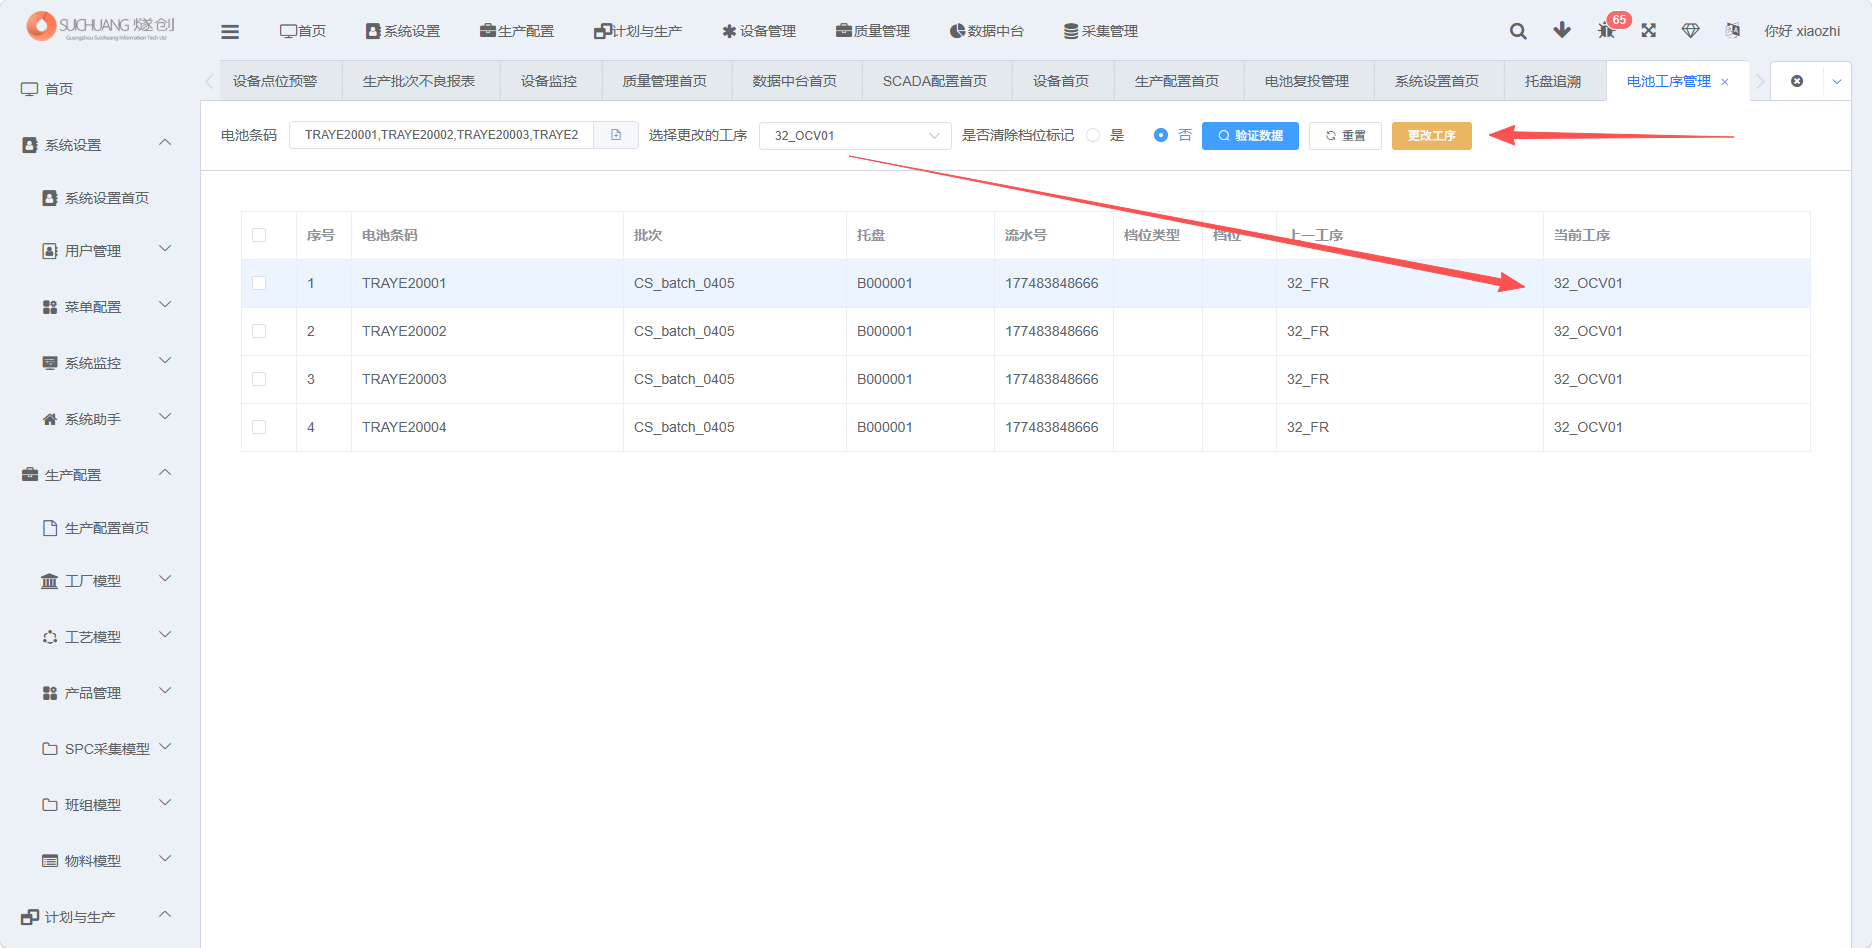The width and height of the screenshot is (1872, 948).
Task: Expand the 班组模型 submenu
Action: point(165,803)
